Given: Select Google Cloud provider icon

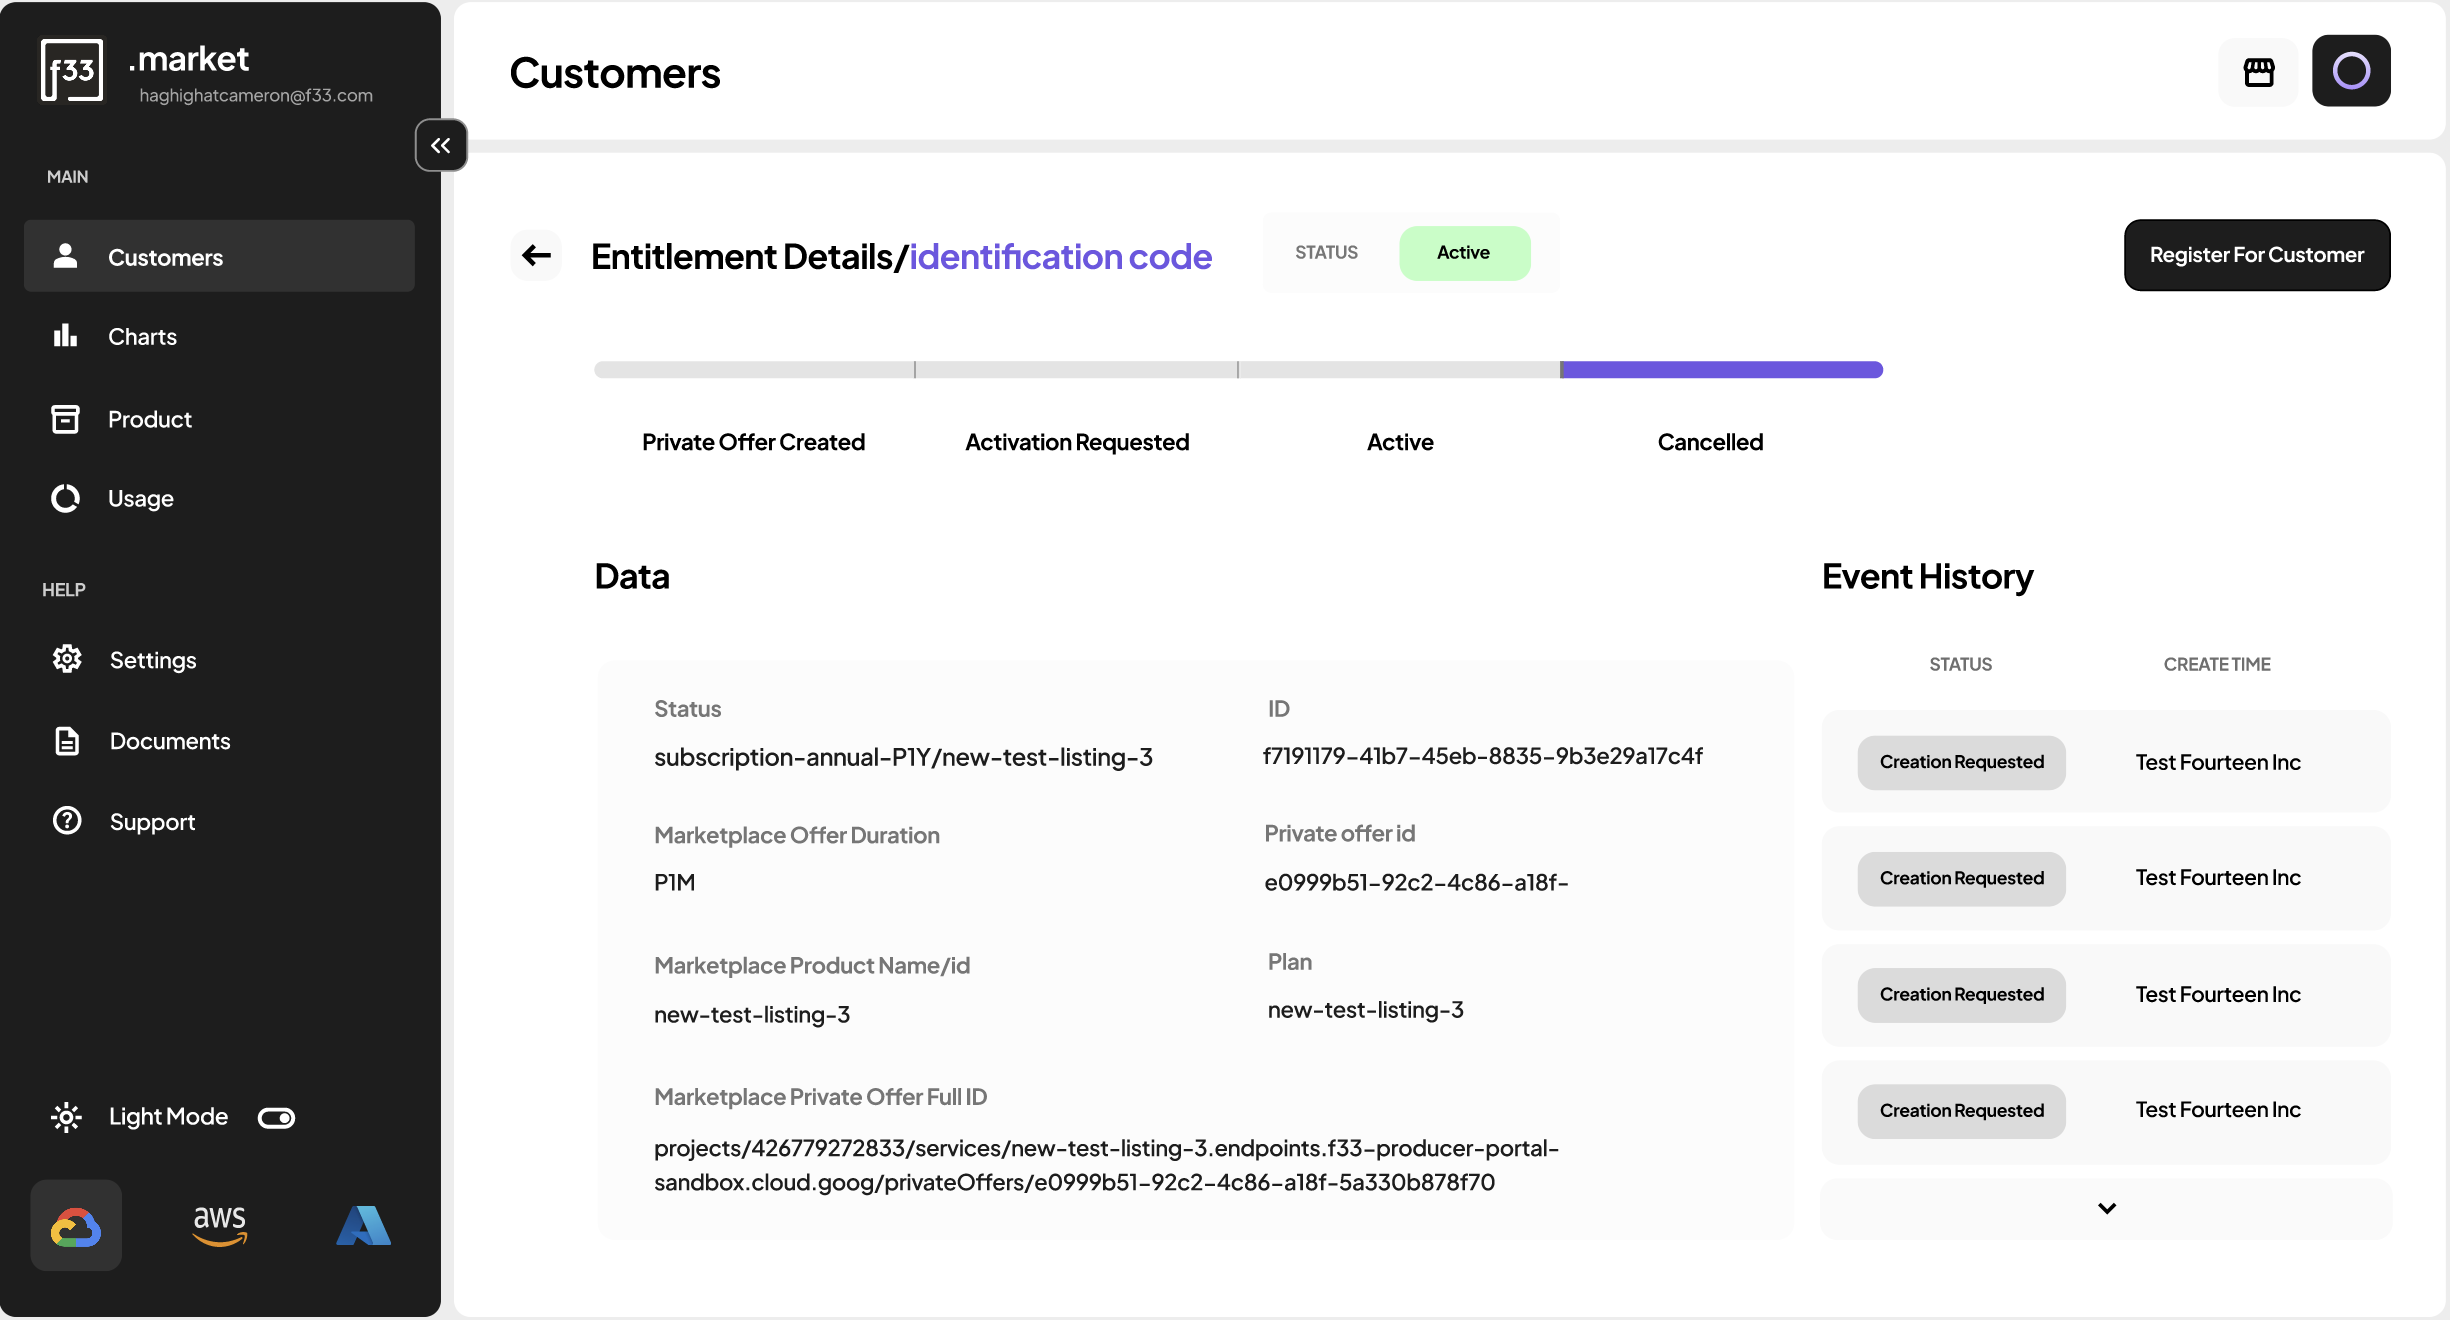Looking at the screenshot, I should pyautogui.click(x=76, y=1226).
